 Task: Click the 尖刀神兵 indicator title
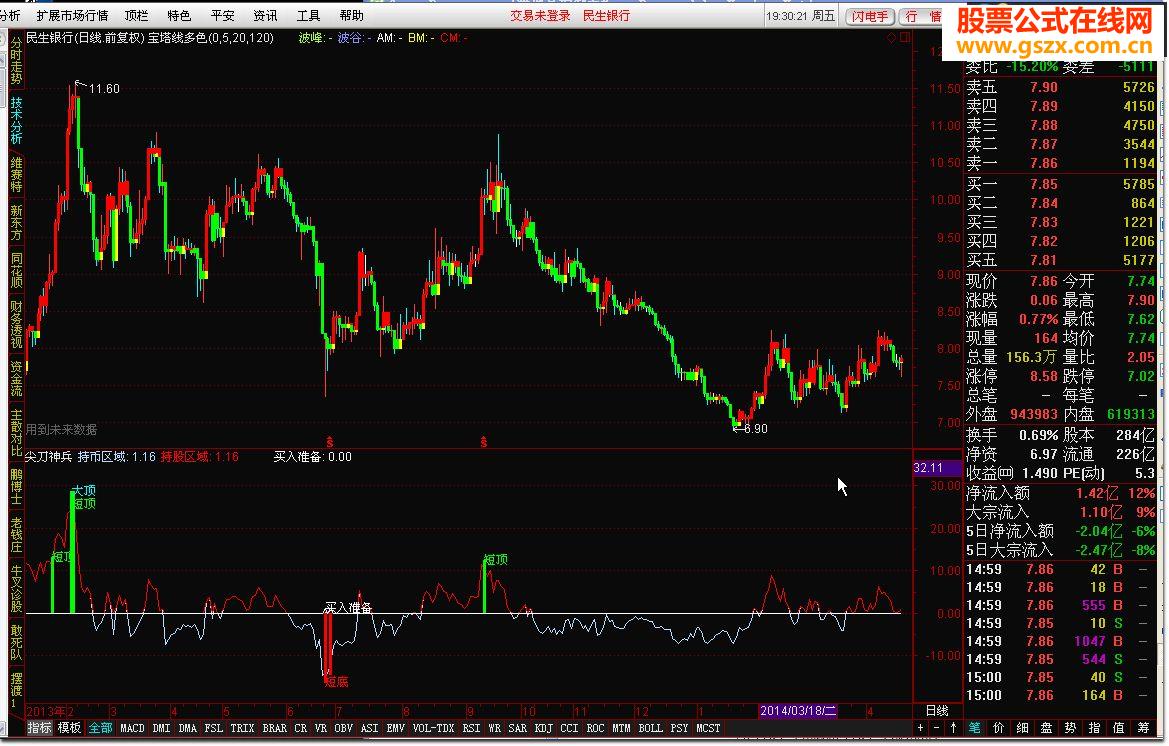pyautogui.click(x=48, y=456)
